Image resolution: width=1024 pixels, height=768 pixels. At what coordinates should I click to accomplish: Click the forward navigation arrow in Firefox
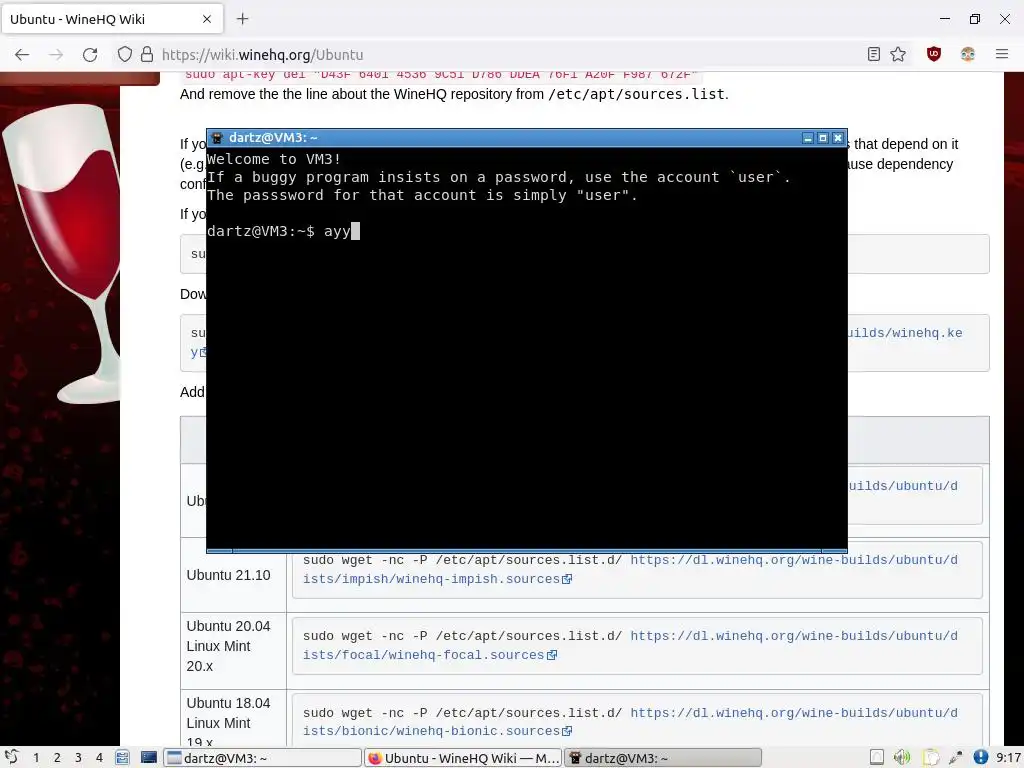pyautogui.click(x=56, y=55)
